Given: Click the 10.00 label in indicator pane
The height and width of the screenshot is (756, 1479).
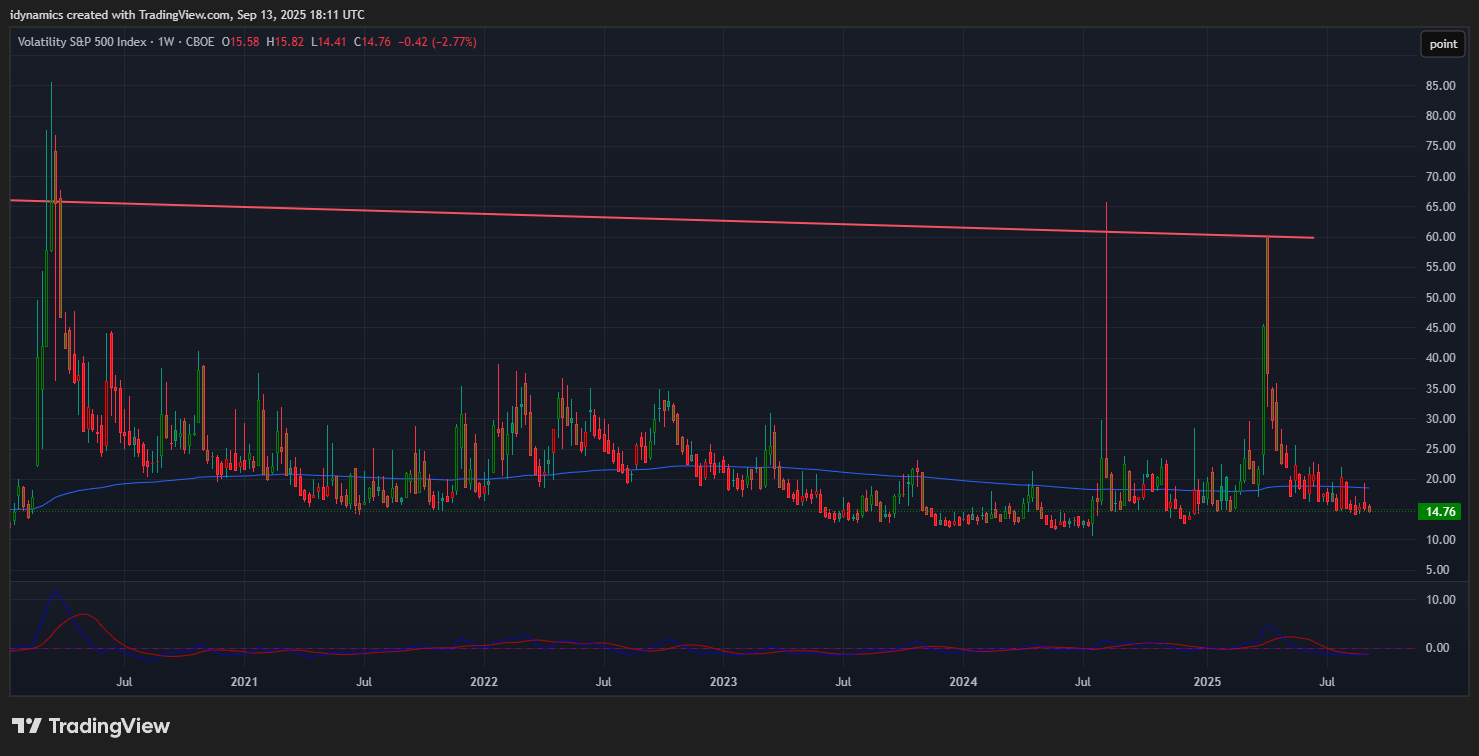Looking at the screenshot, I should point(1439,600).
